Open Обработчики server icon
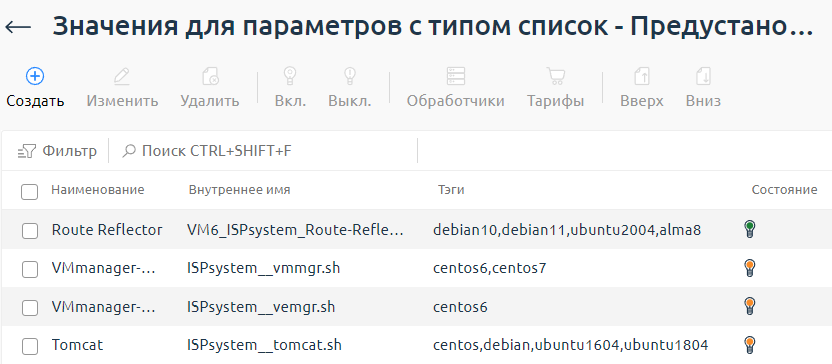Image resolution: width=832 pixels, height=364 pixels. [456, 76]
